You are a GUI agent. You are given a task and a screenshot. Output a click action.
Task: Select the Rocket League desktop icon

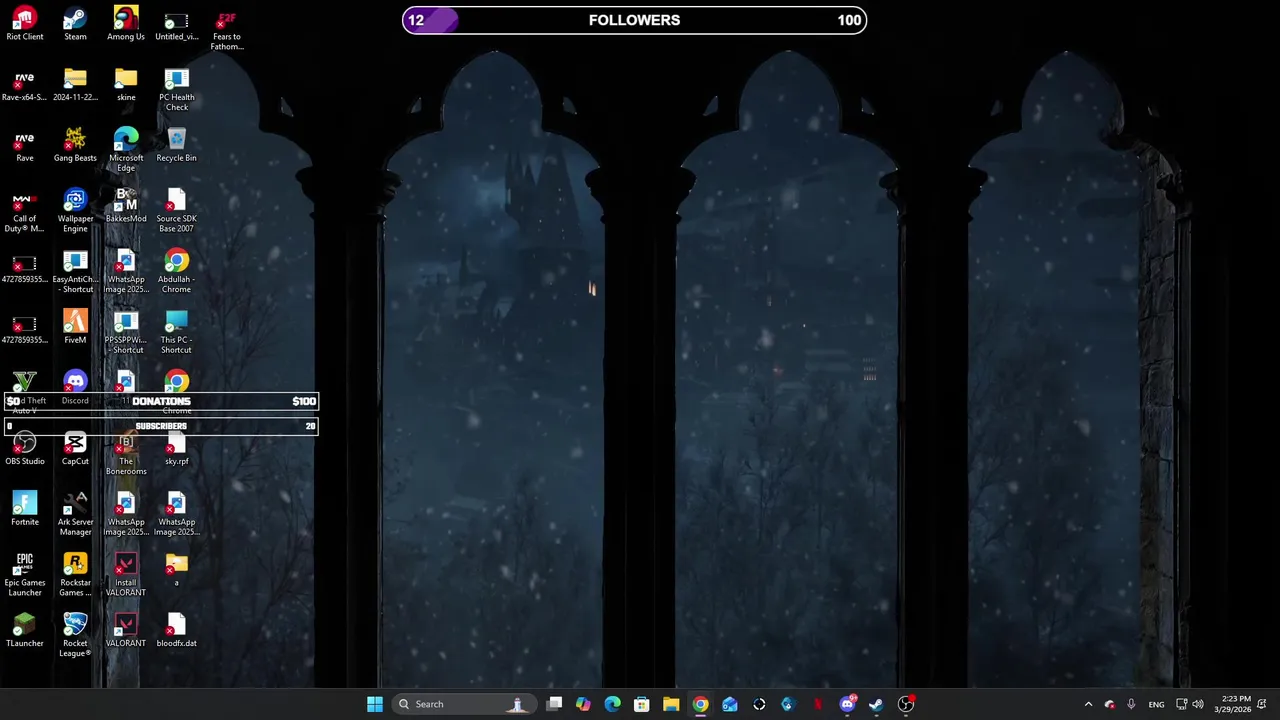(x=75, y=636)
